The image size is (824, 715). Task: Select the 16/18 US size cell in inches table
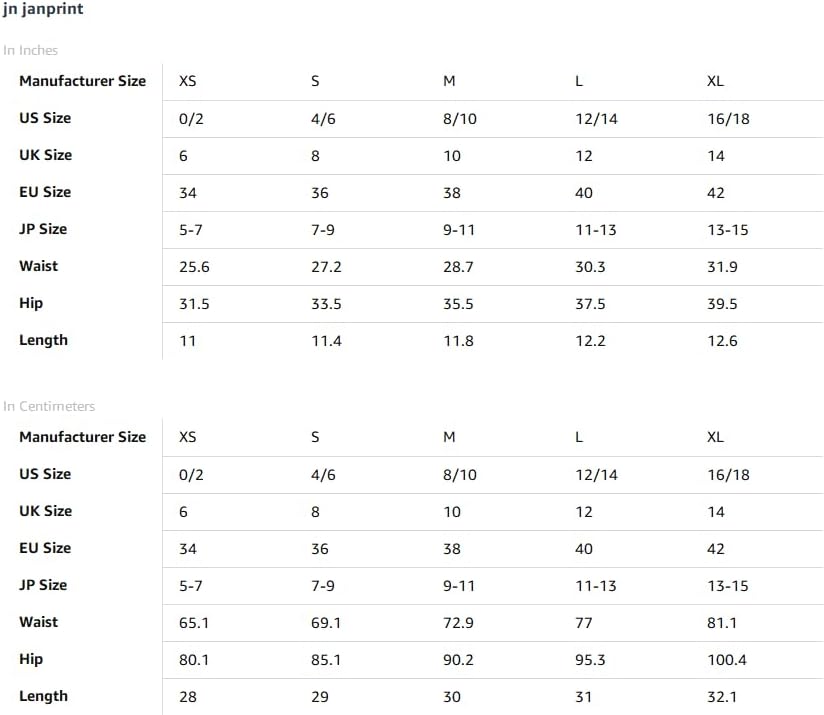coord(728,119)
